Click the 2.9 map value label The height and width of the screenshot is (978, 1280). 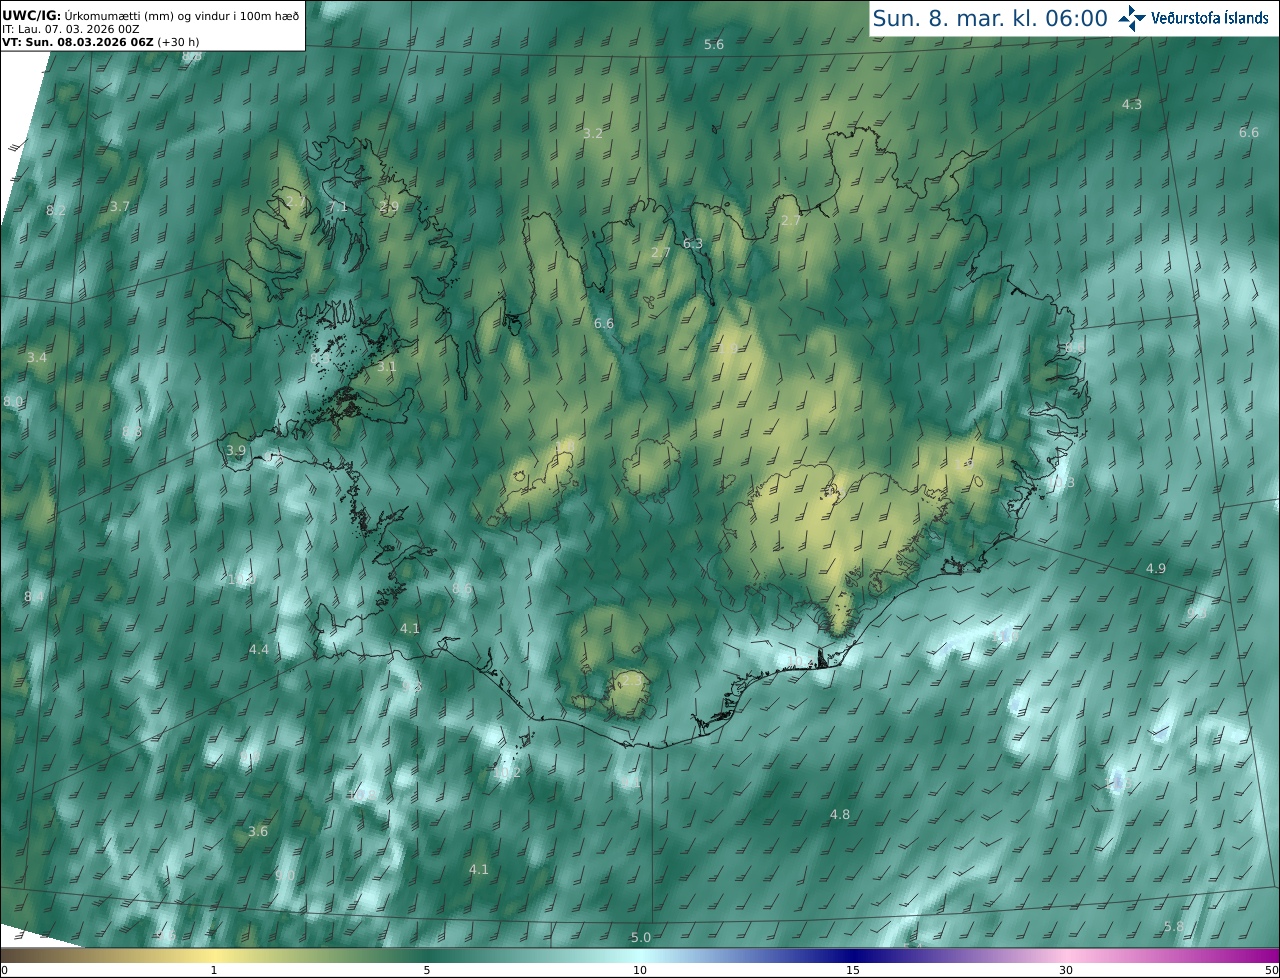coord(389,206)
